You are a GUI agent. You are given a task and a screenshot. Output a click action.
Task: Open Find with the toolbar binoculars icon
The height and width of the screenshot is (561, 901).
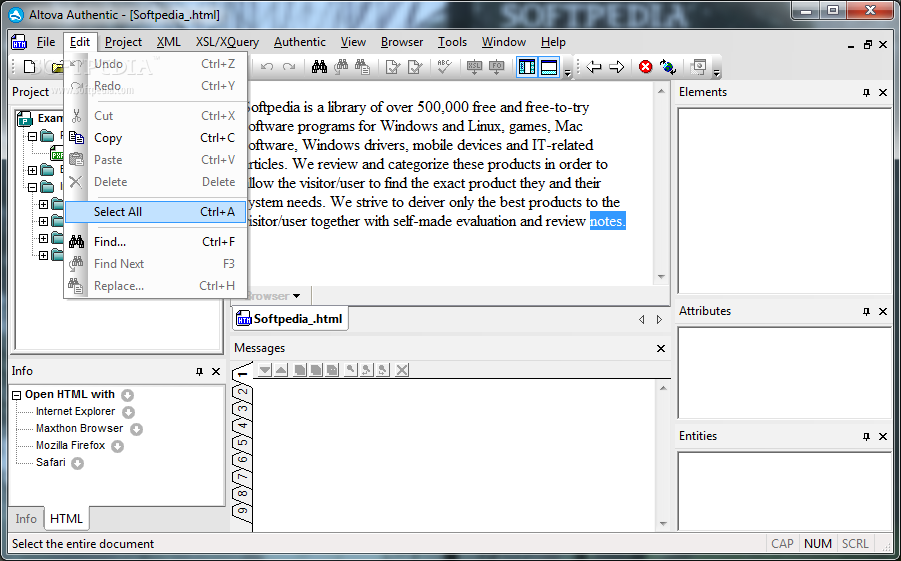tap(319, 67)
